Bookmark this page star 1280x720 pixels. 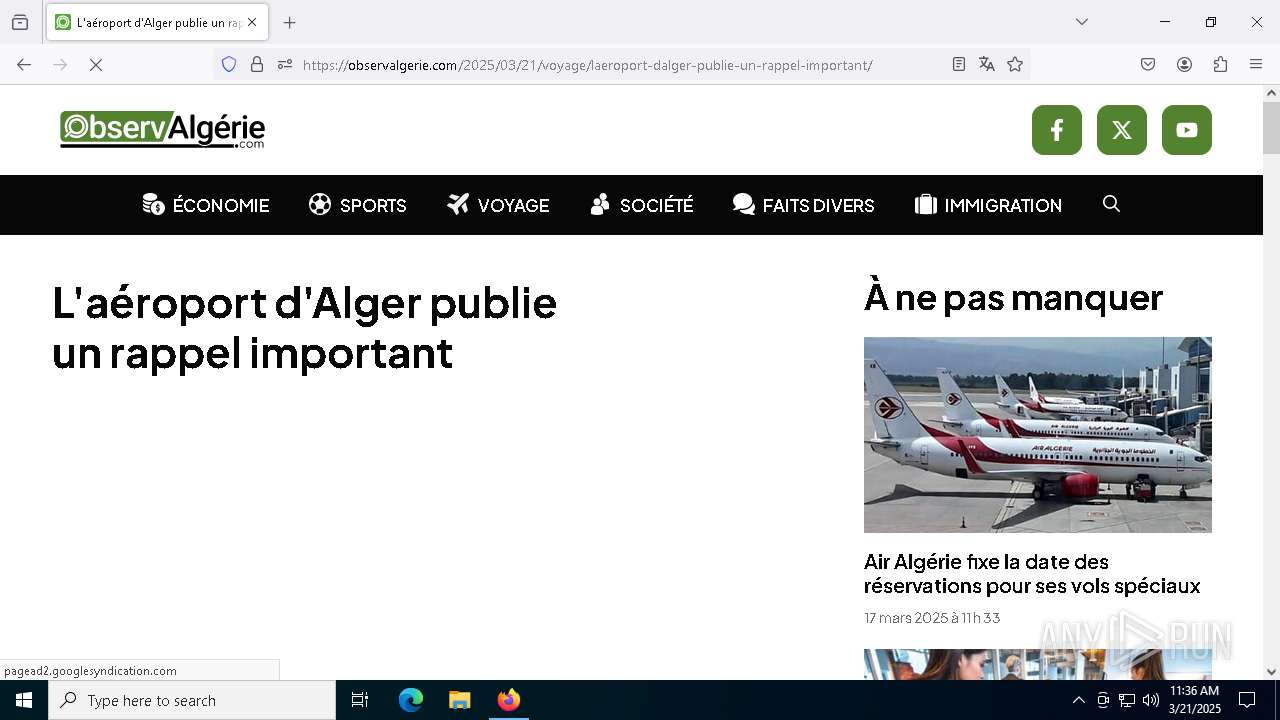coord(1015,65)
